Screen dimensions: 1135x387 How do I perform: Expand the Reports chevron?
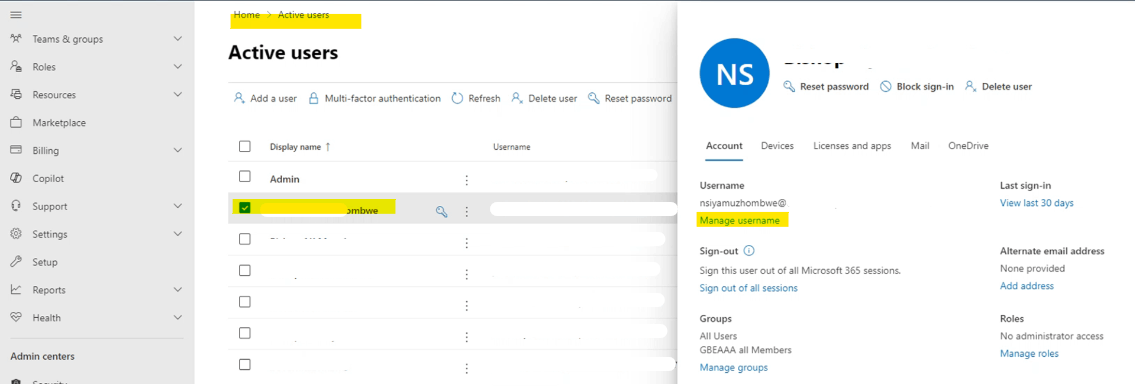tap(177, 289)
